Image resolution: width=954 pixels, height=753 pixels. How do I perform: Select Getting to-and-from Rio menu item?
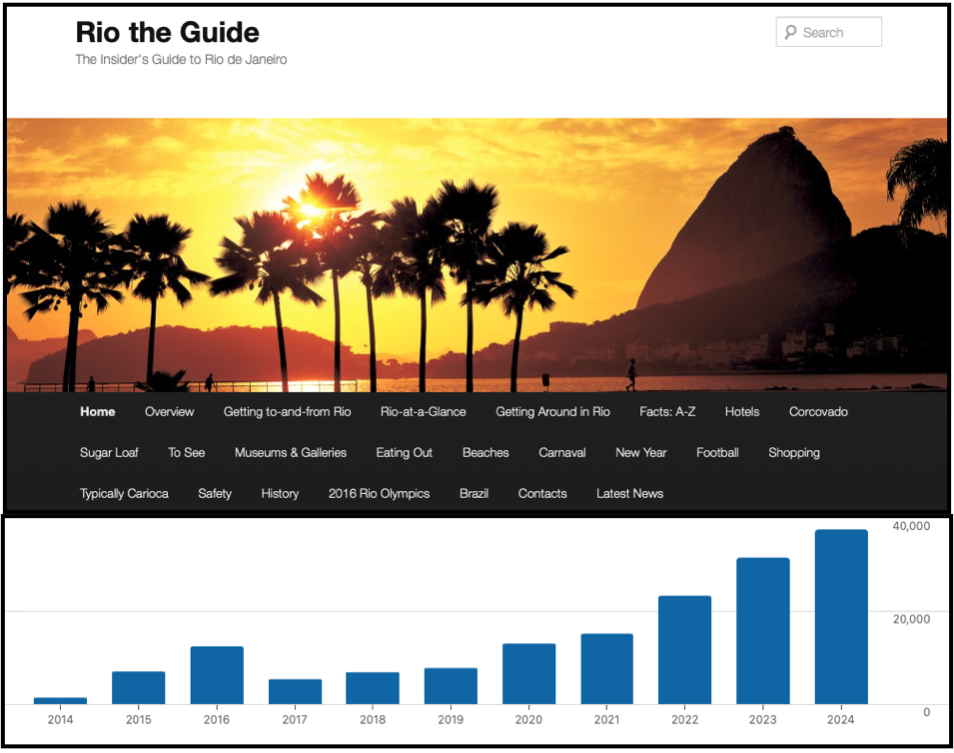point(287,412)
